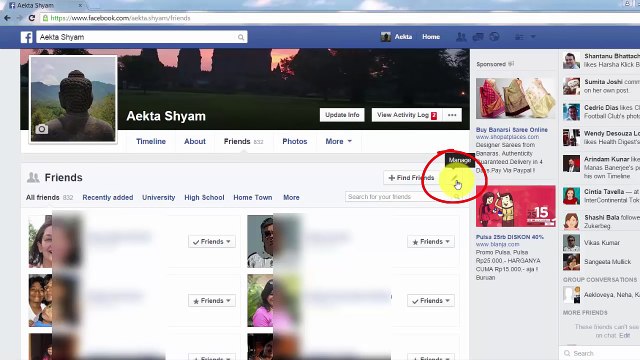640x360 pixels.
Task: Open More friend filter options
Action: (291, 198)
